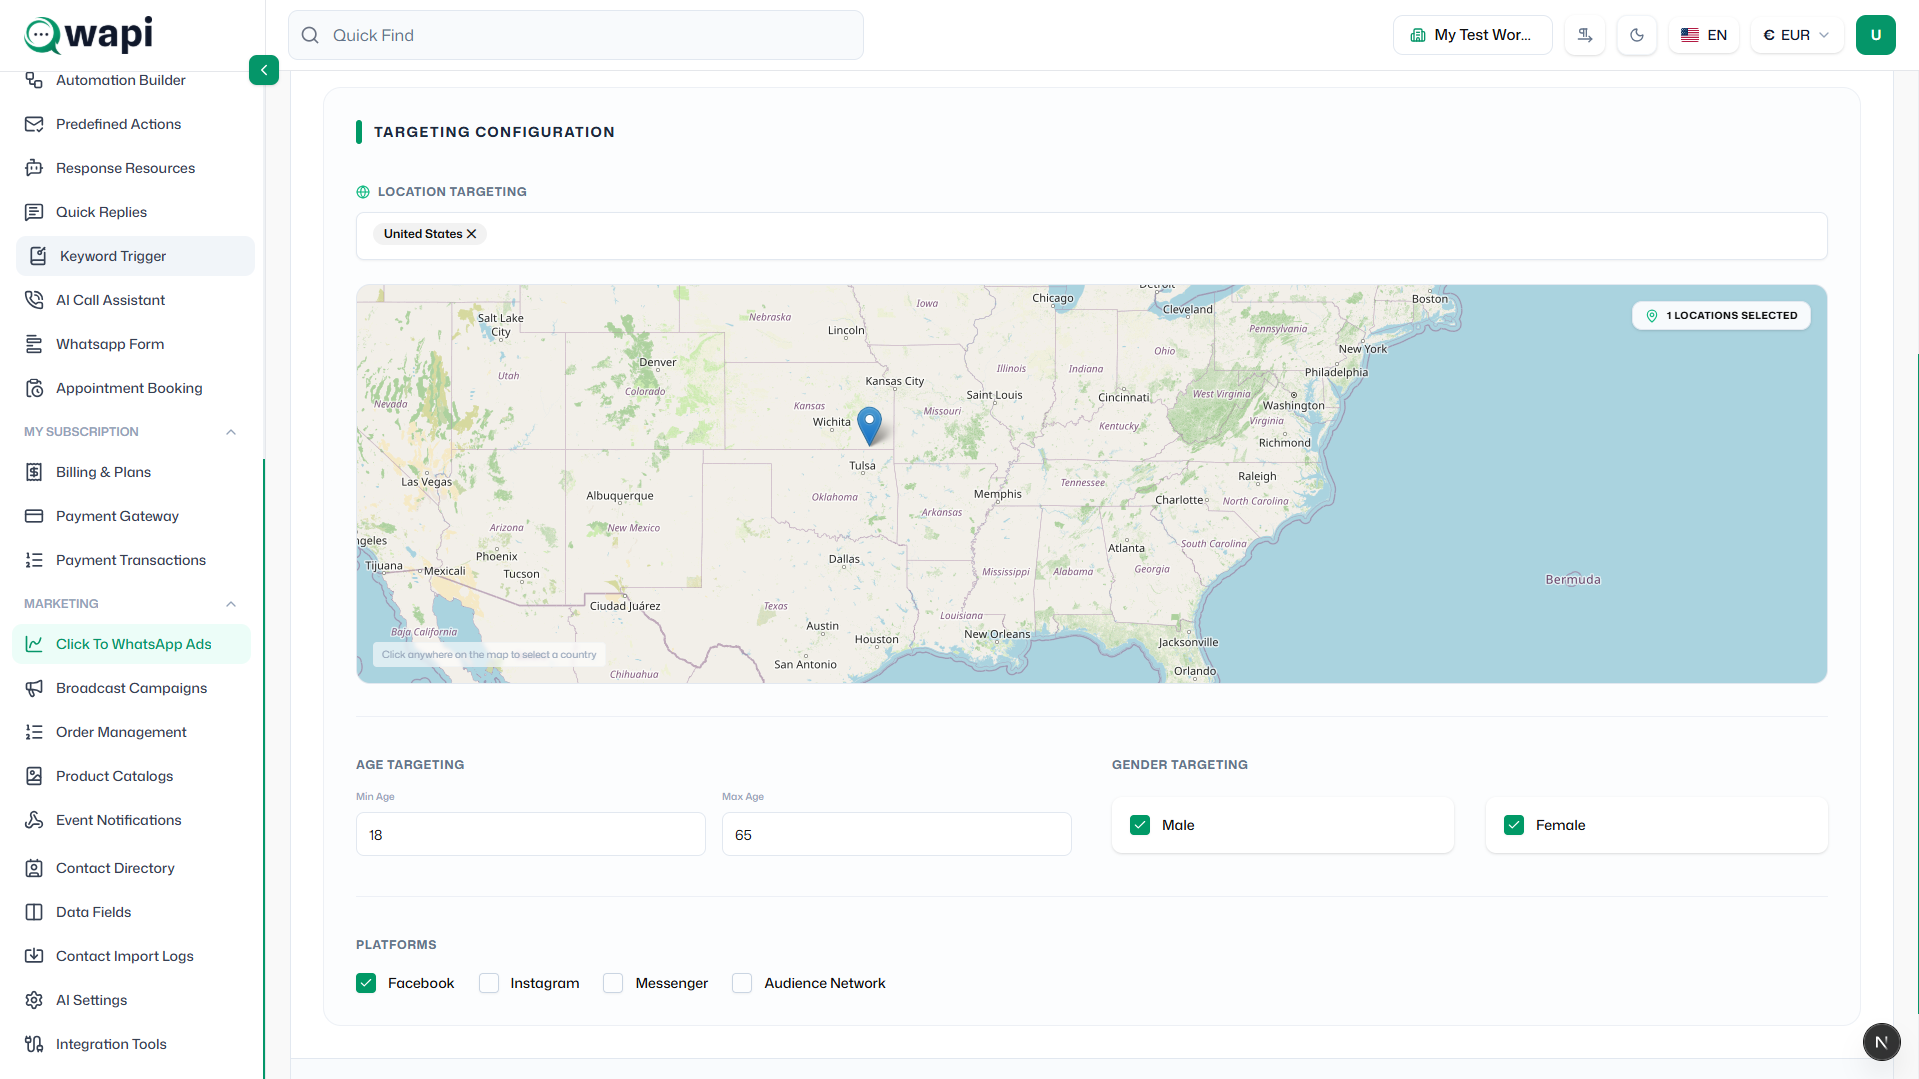
Task: Click the Broadcast Campaigns megaphone icon
Action: click(x=34, y=688)
